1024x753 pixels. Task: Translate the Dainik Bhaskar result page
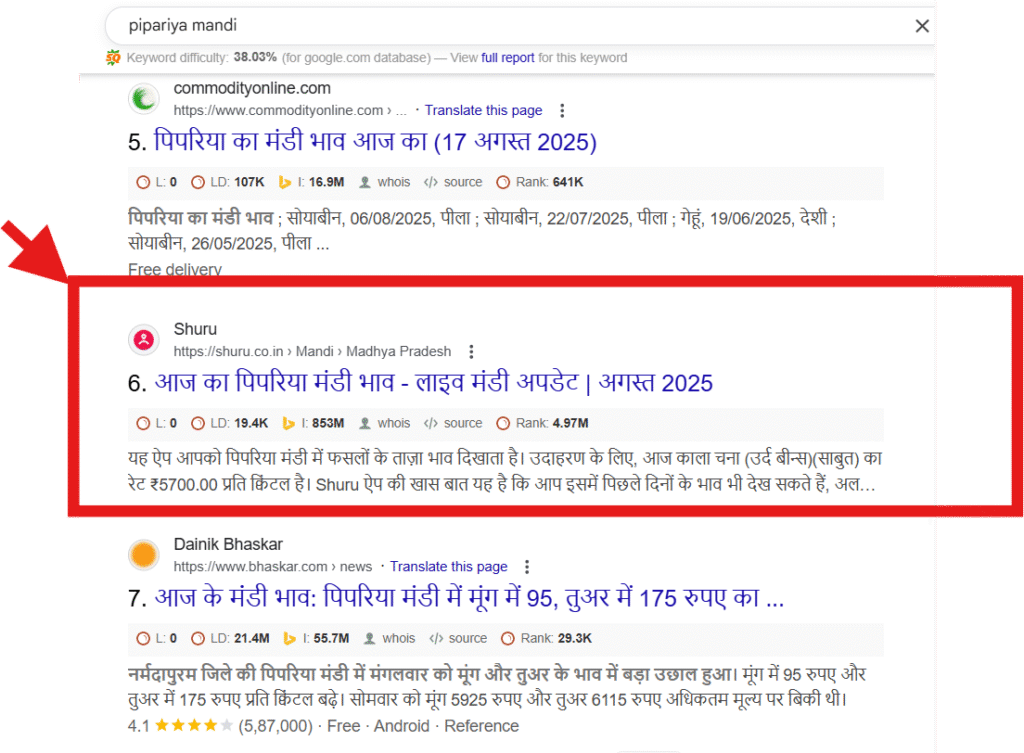coord(449,566)
